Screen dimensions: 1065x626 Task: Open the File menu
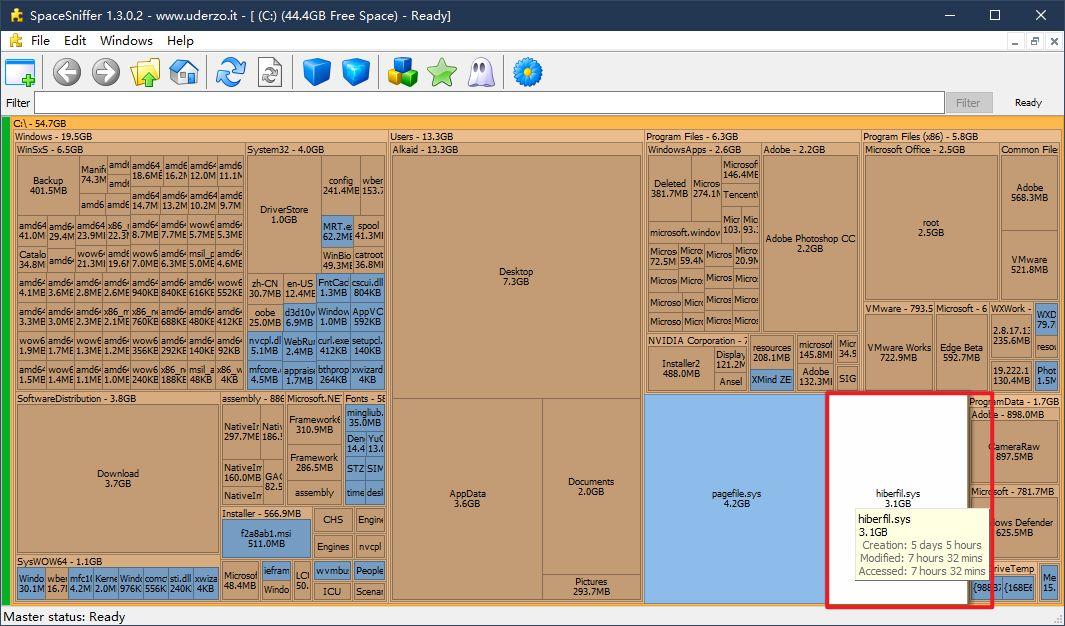(x=40, y=41)
